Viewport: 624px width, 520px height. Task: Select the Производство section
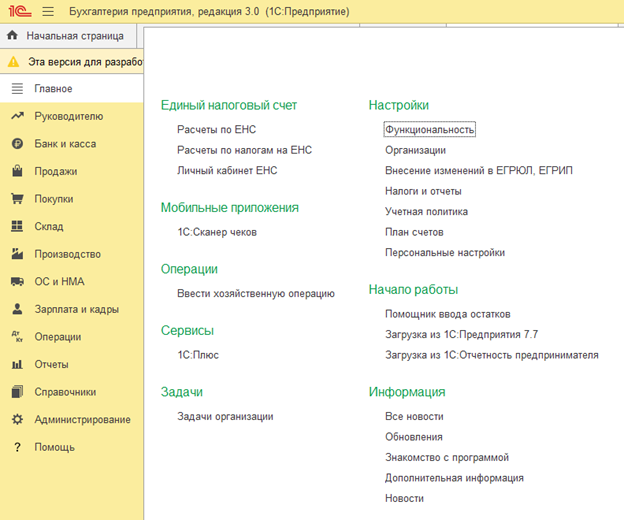click(72, 254)
